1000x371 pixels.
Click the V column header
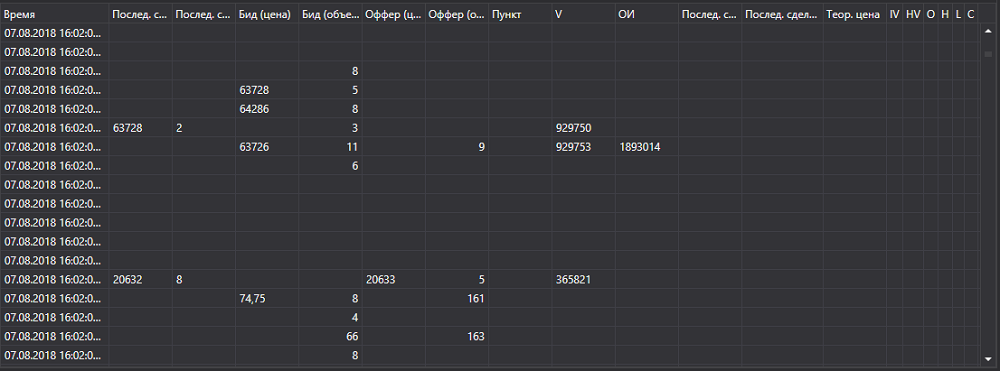(x=584, y=14)
